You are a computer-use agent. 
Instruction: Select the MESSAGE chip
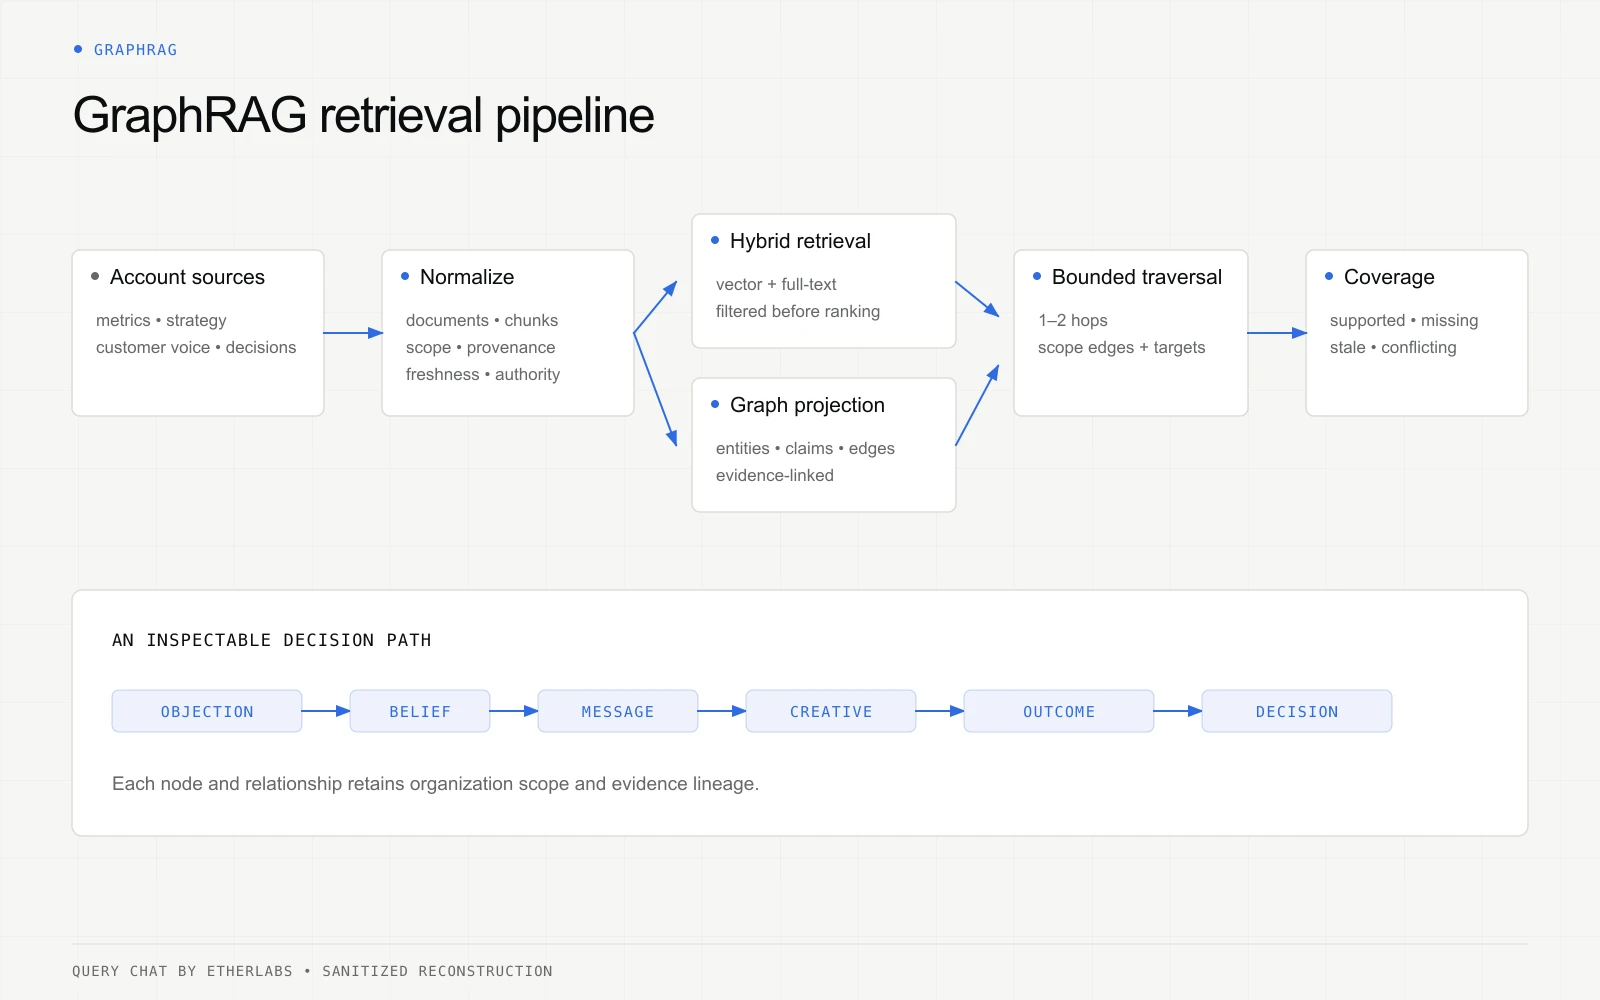(618, 711)
